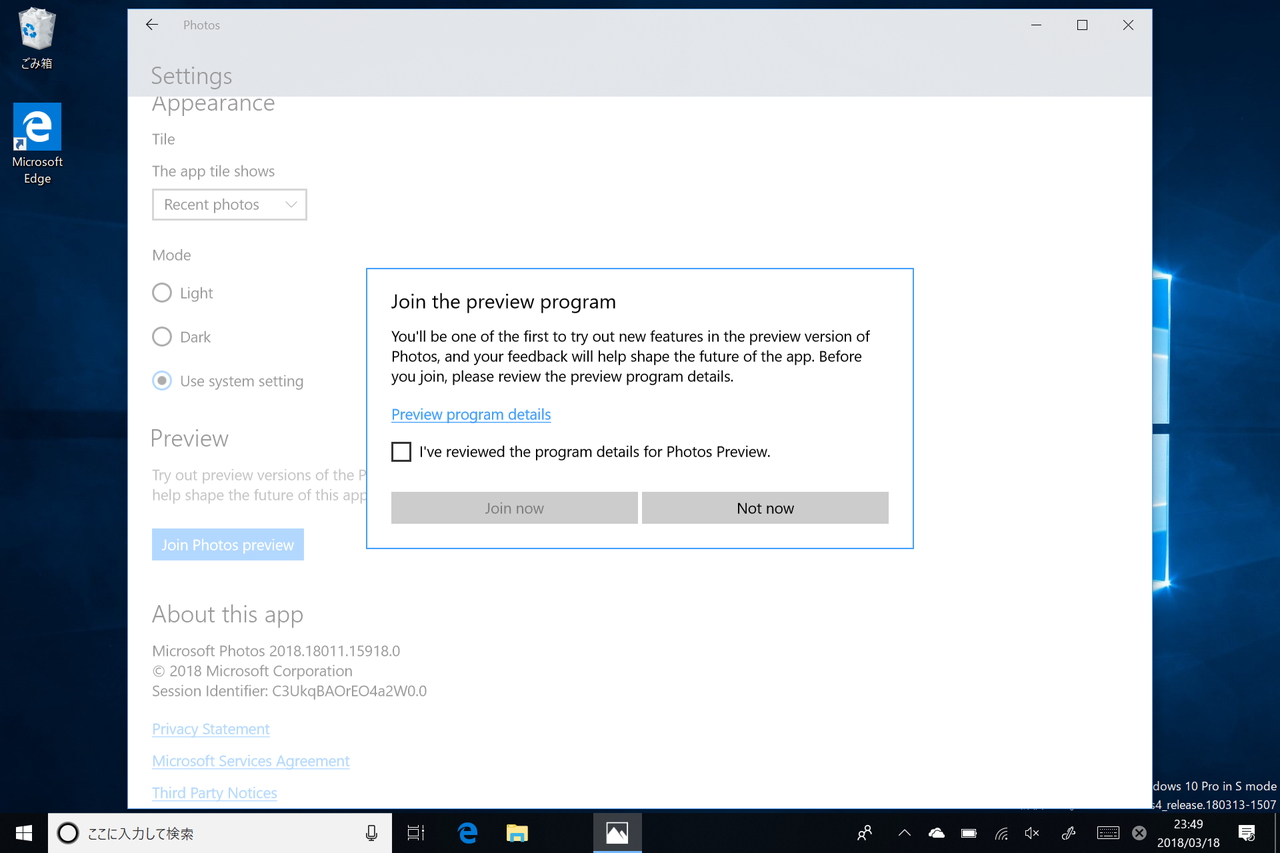Open the Recycle Bin desktop icon
Image resolution: width=1280 pixels, height=853 pixels.
click(37, 39)
